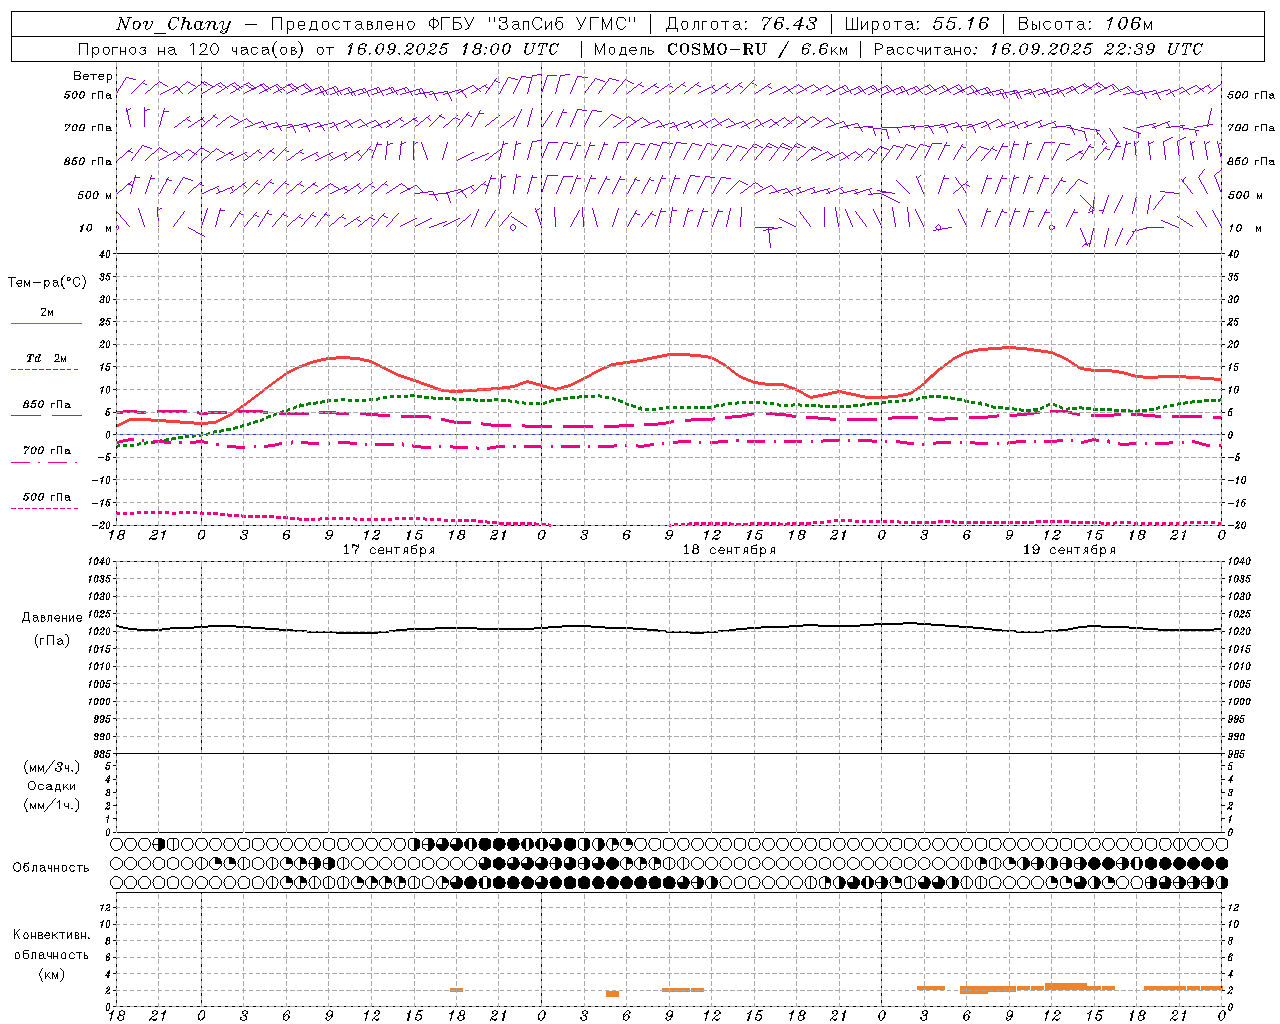Click the station name Nov_Chany in header
Screen dimensions: 1280x1024
(x=173, y=24)
